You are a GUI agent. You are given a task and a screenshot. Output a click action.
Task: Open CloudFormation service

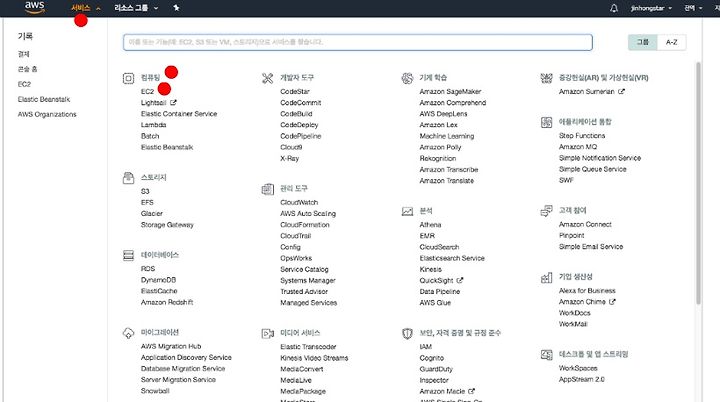(x=305, y=225)
